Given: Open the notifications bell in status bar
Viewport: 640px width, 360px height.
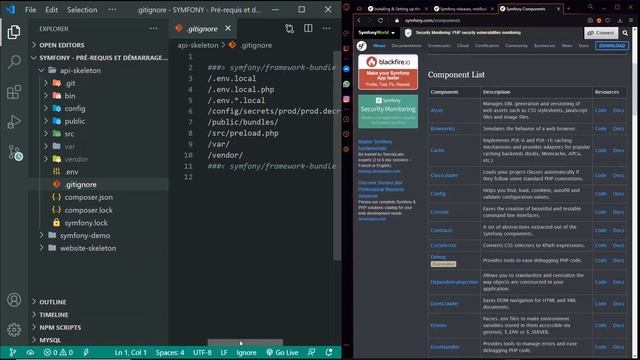Looking at the screenshot, I should (329, 353).
